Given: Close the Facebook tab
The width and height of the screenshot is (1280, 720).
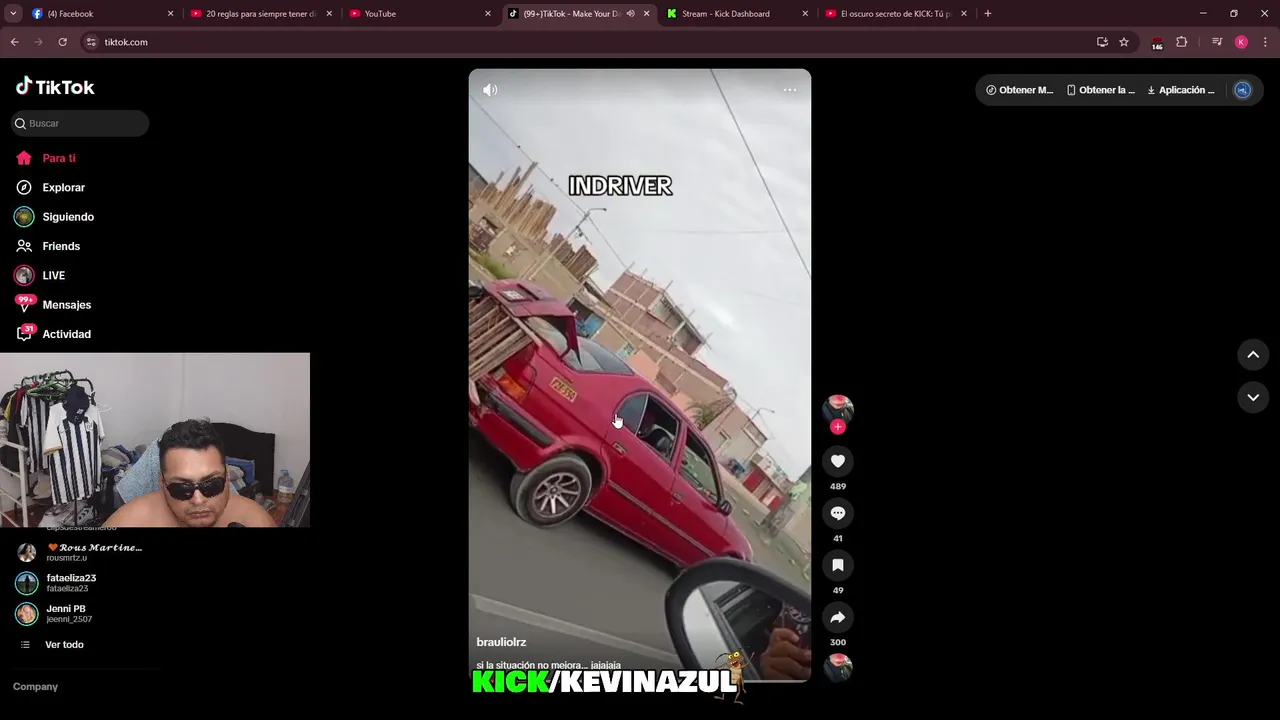Looking at the screenshot, I should (x=170, y=14).
